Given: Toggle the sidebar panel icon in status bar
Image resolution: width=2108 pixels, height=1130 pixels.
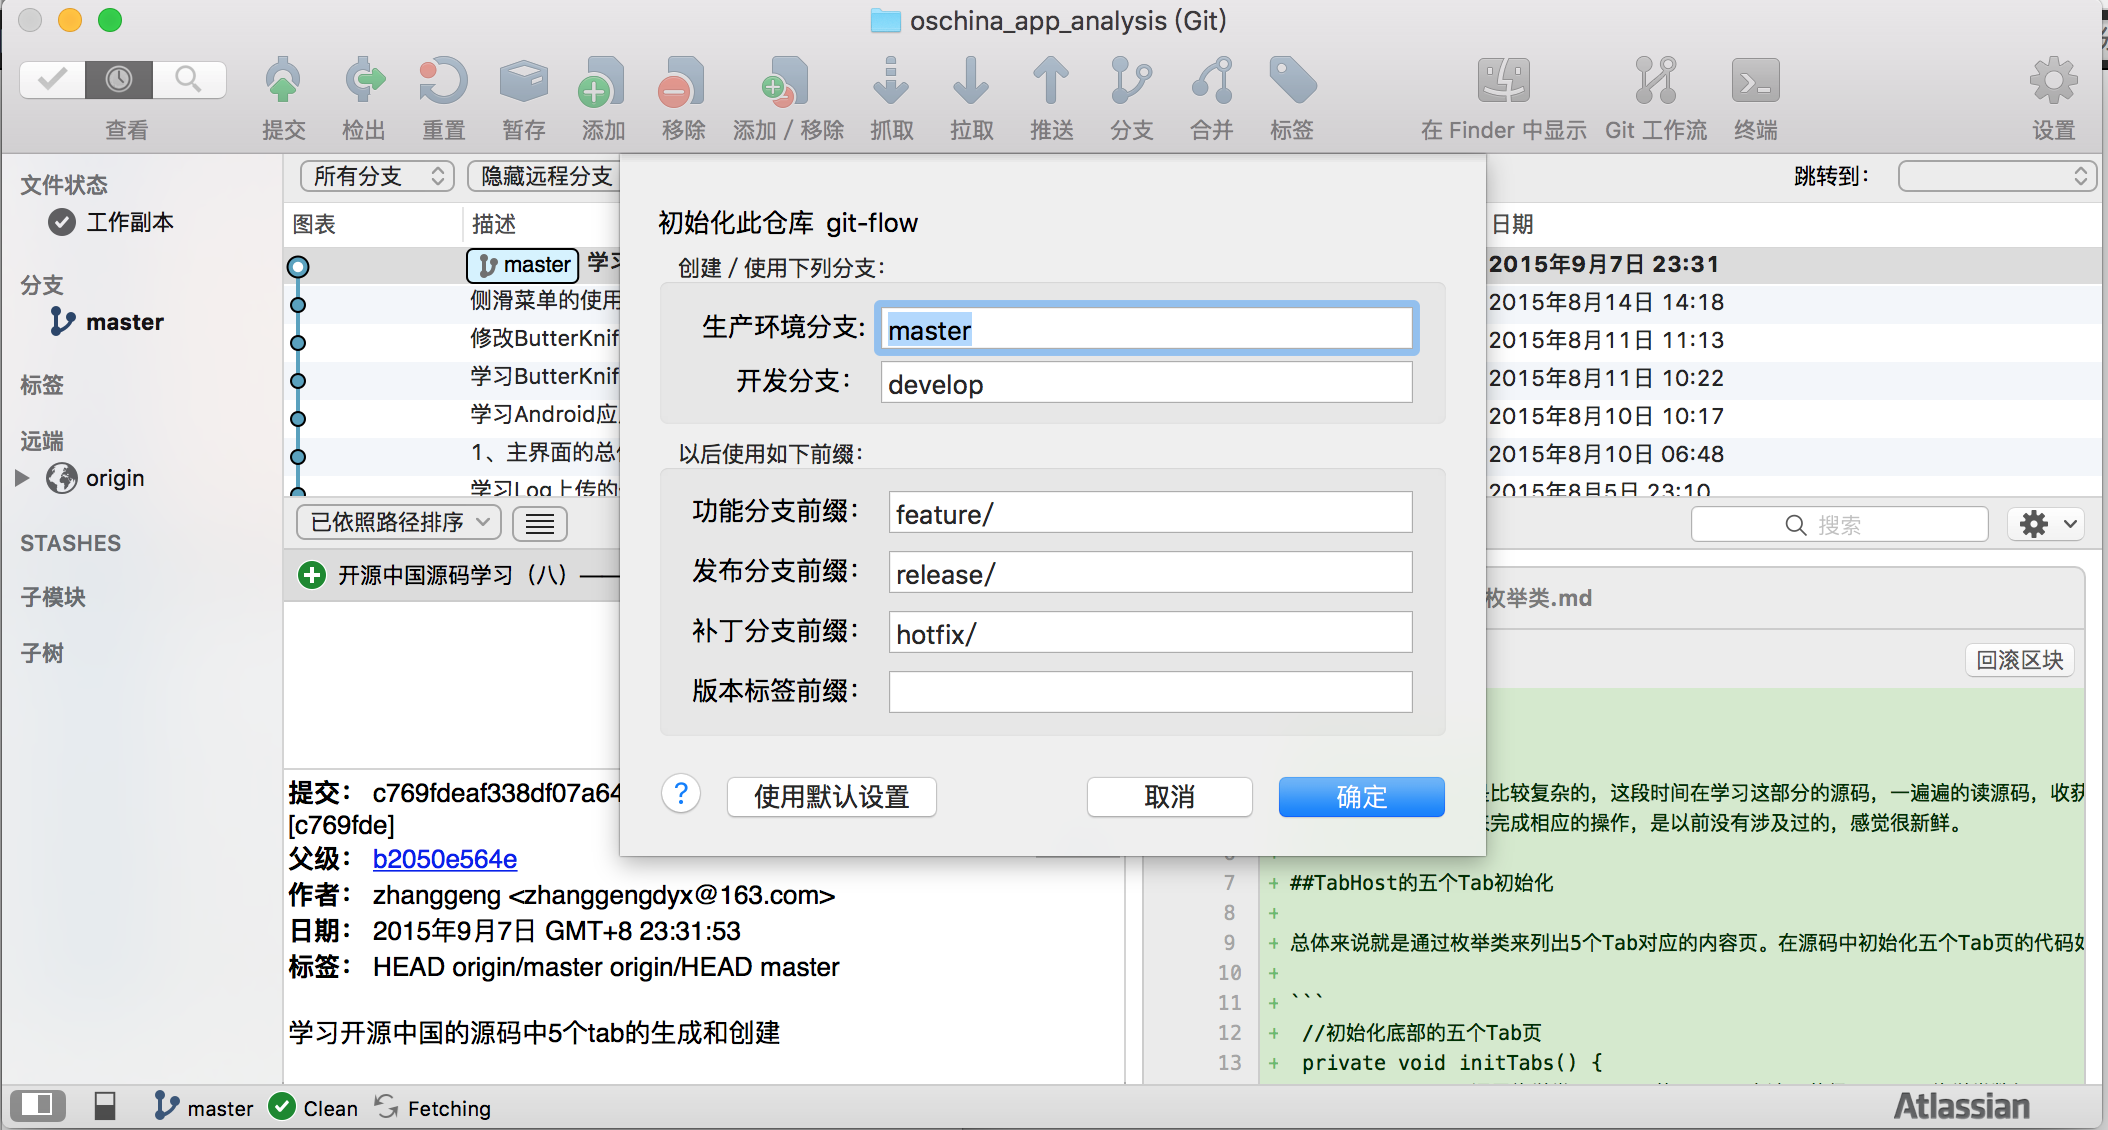Looking at the screenshot, I should (37, 1106).
